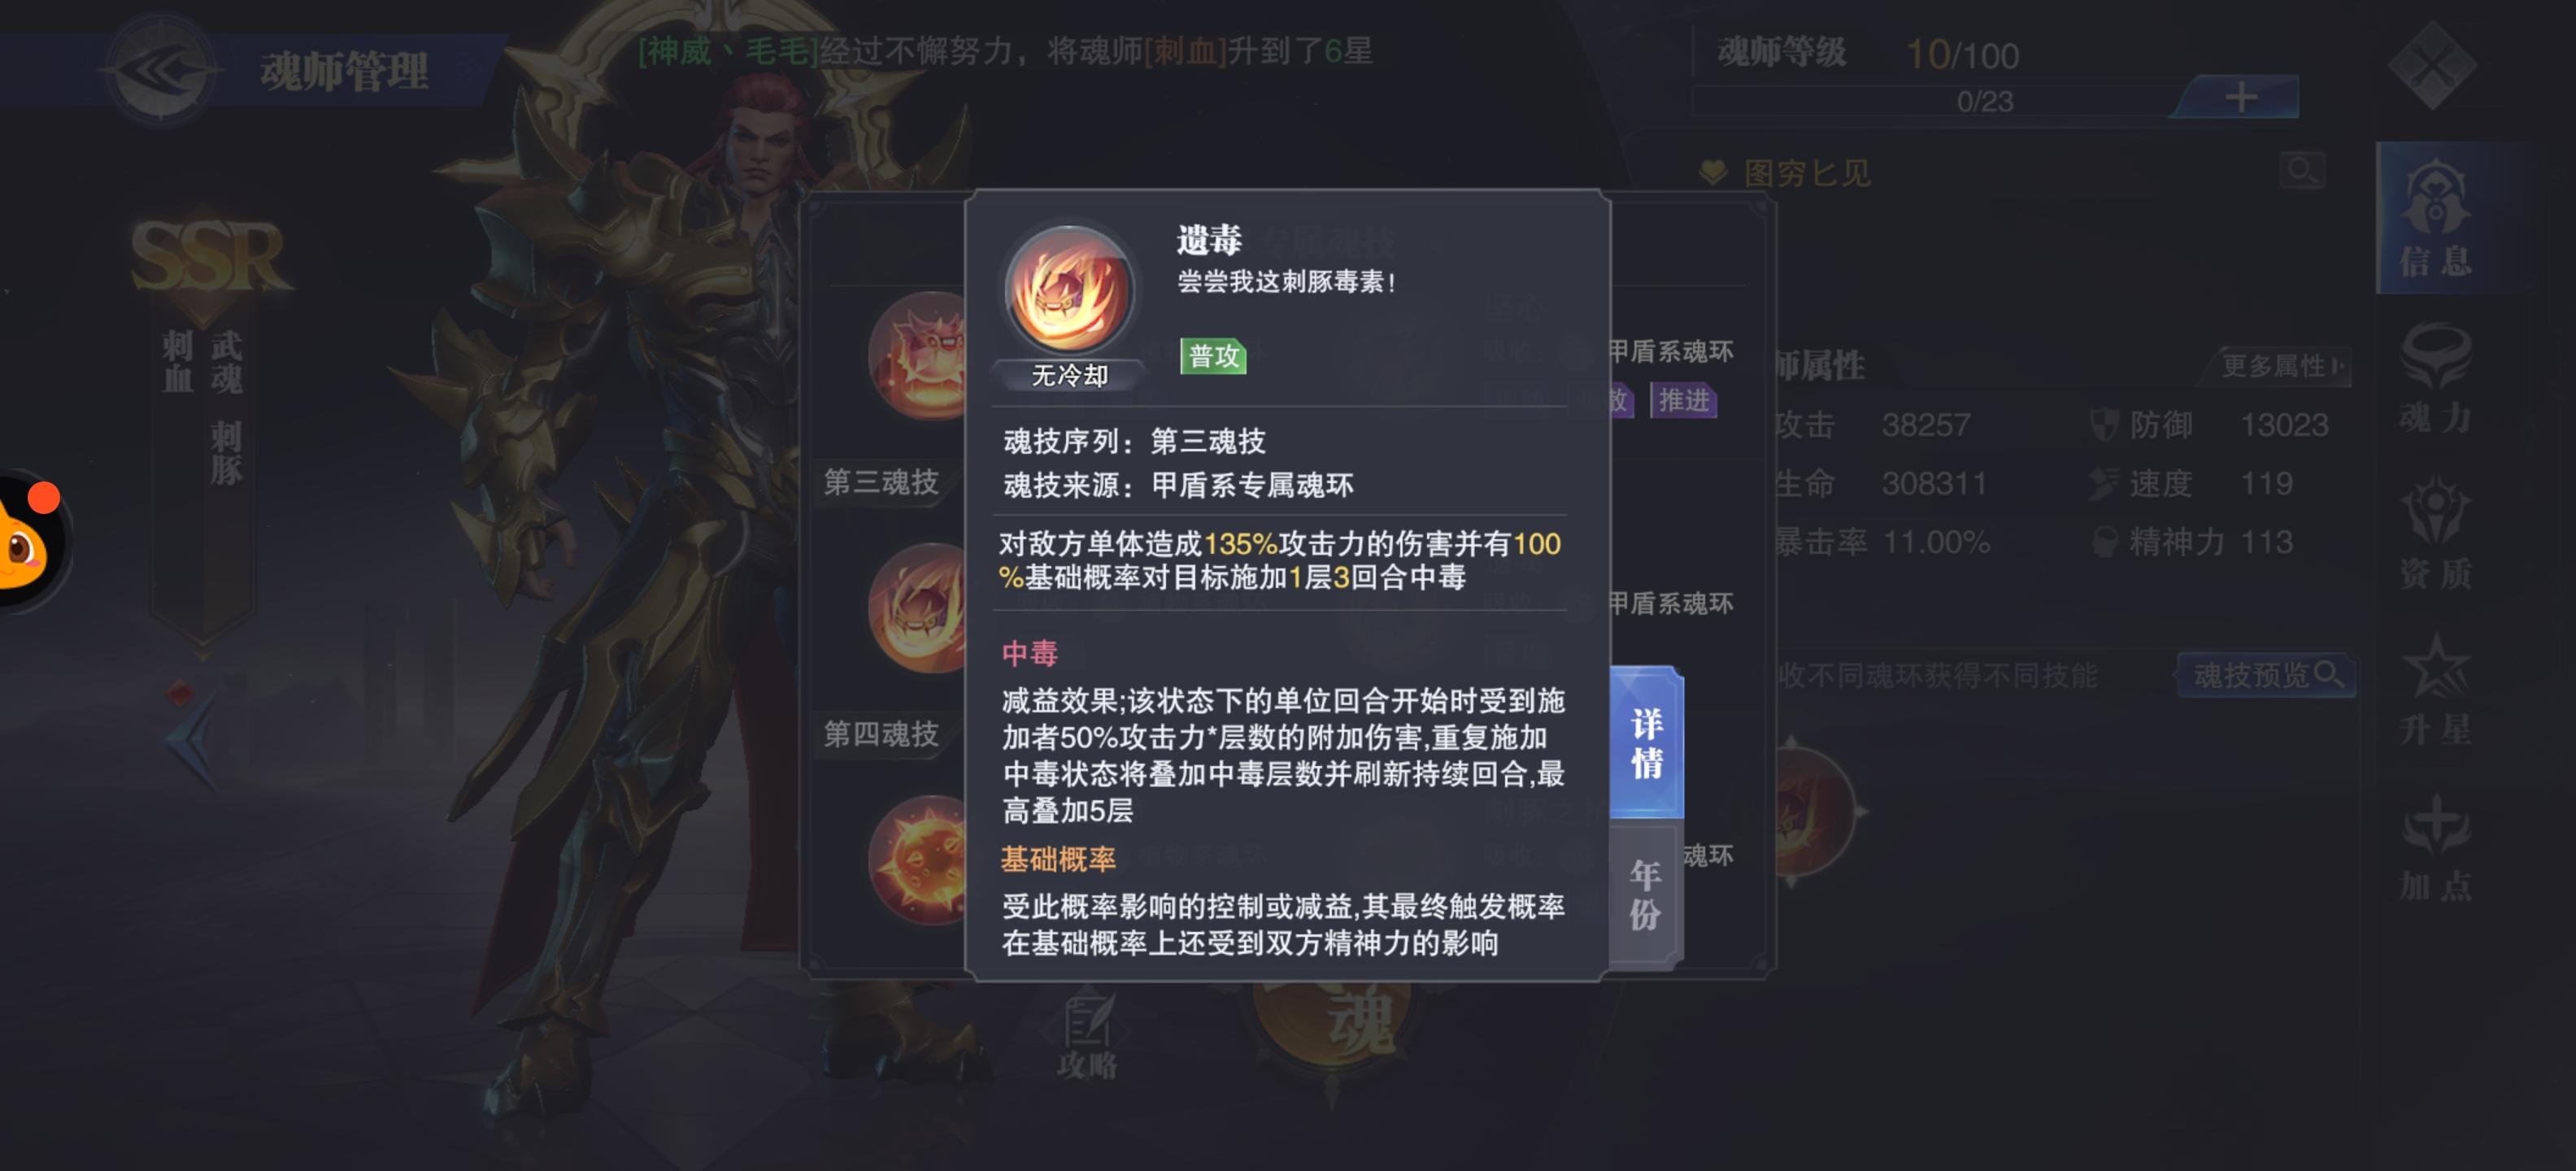2576x1171 pixels.
Task: Click the plus button next to level bar
Action: (x=2240, y=97)
